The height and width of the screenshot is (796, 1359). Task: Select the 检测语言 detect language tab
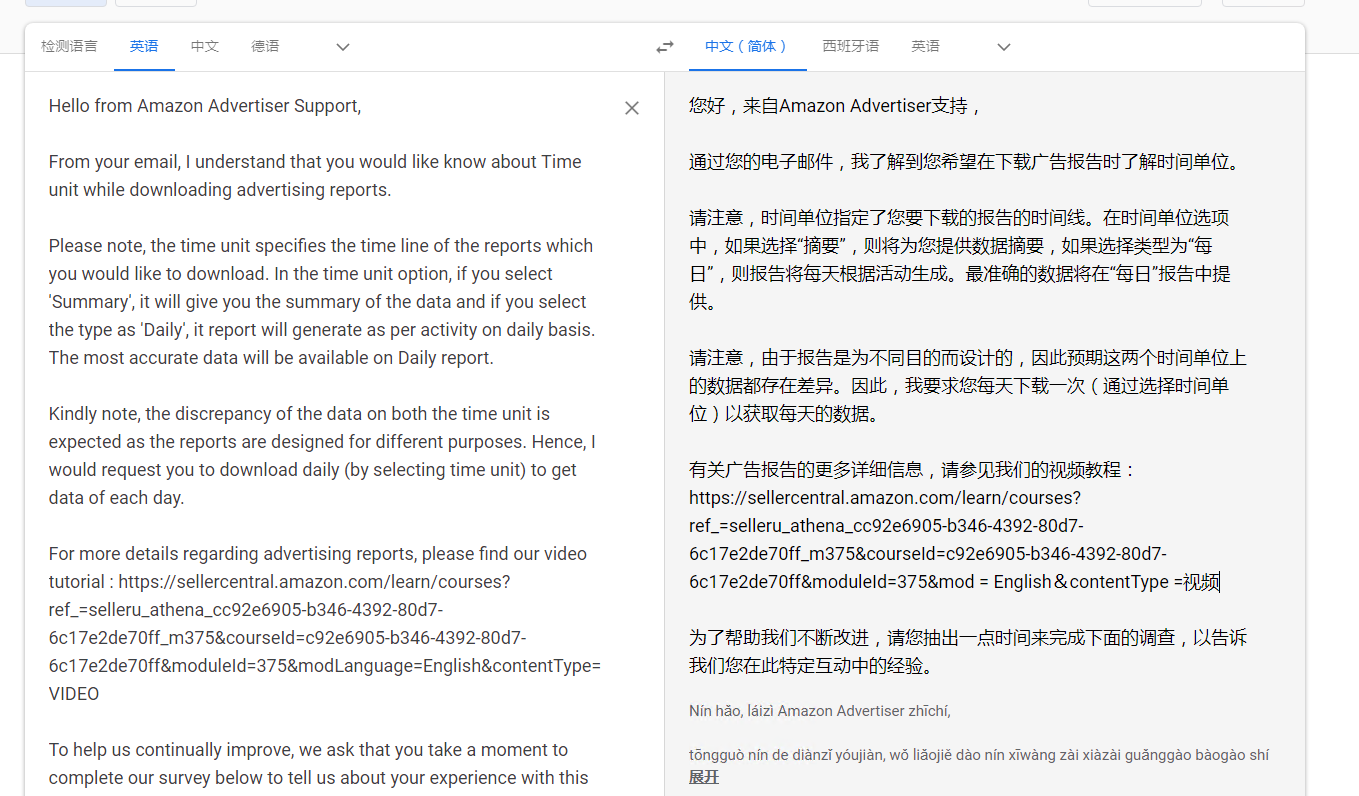pyautogui.click(x=69, y=46)
